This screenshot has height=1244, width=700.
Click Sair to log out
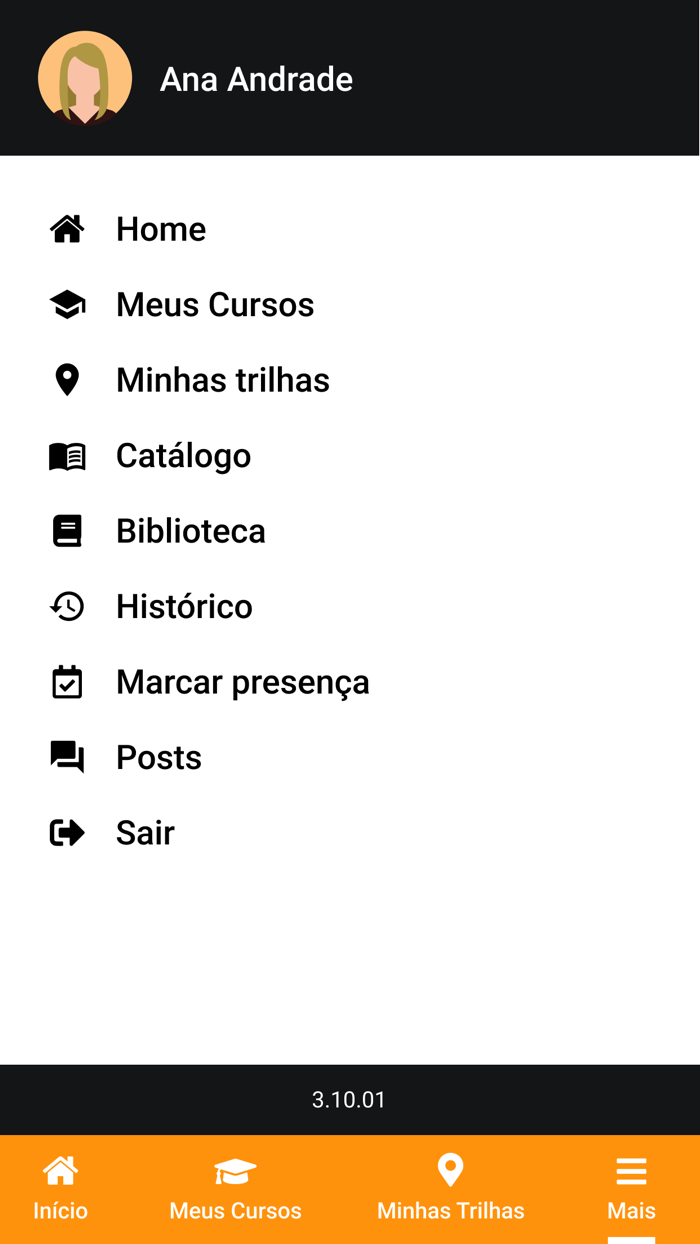[x=144, y=832]
